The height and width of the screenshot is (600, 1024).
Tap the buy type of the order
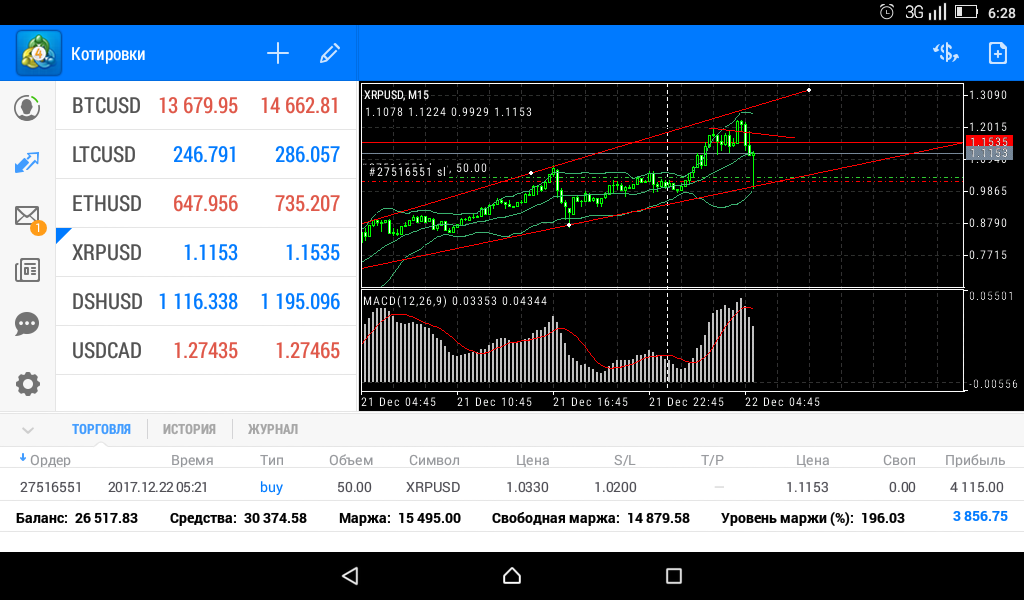click(x=271, y=487)
